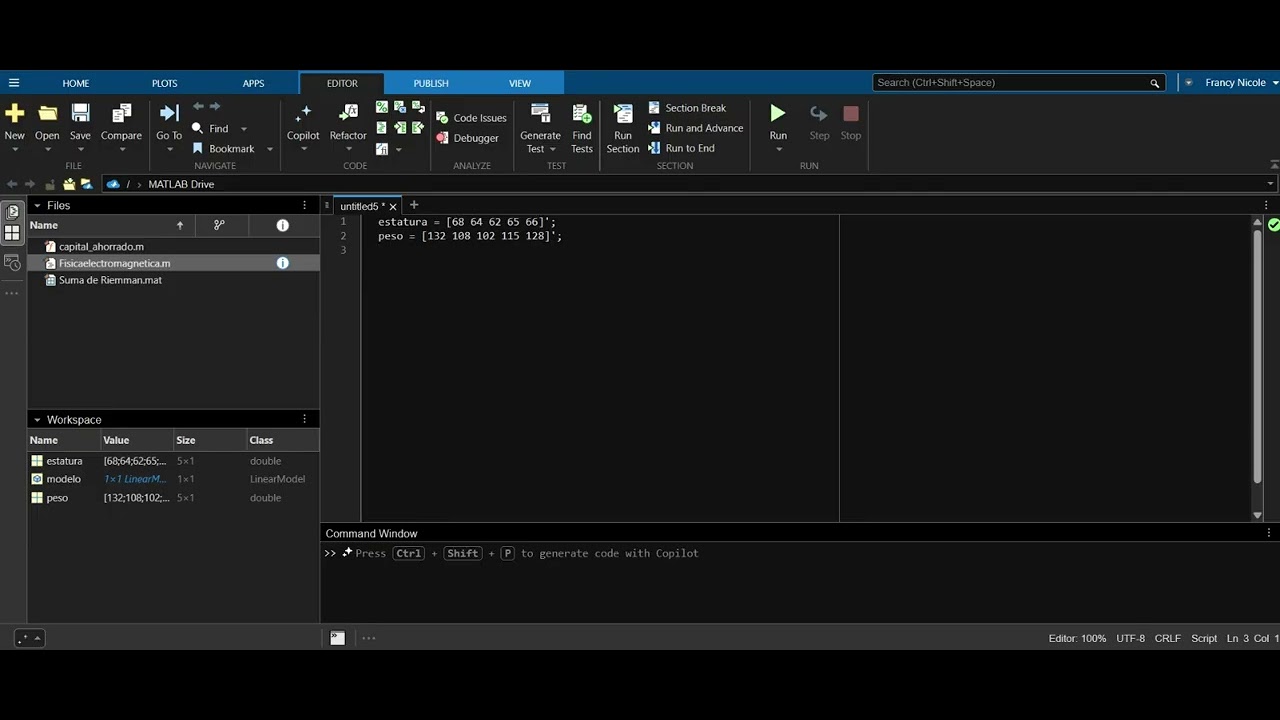Click the Step debug icon
Screen dimensions: 1280x720
click(x=819, y=113)
